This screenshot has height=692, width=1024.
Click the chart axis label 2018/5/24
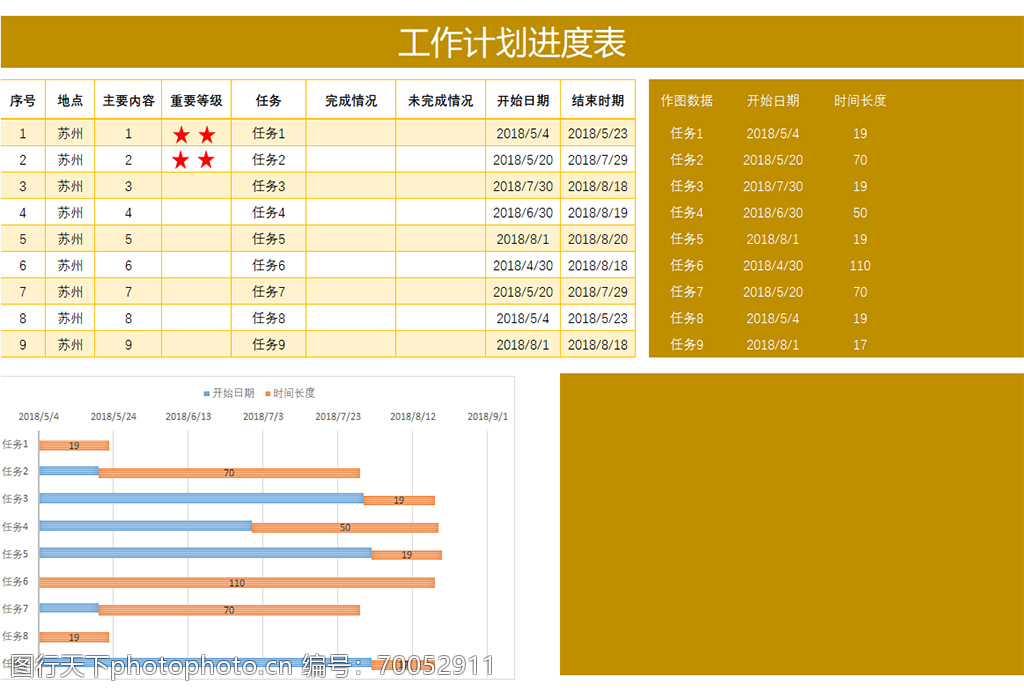click(x=114, y=417)
